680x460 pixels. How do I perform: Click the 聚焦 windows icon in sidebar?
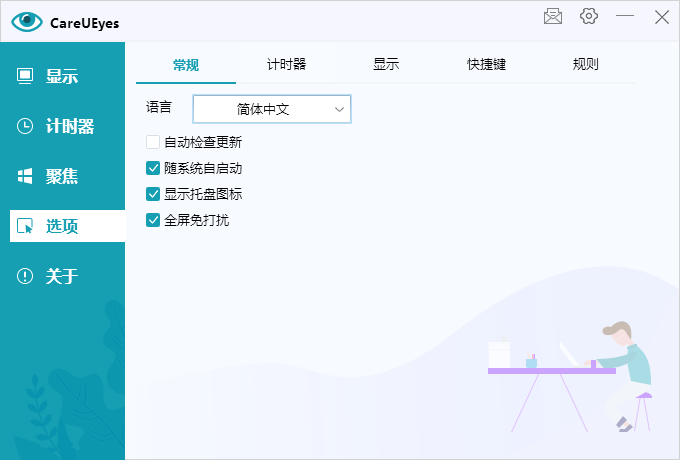coord(25,176)
